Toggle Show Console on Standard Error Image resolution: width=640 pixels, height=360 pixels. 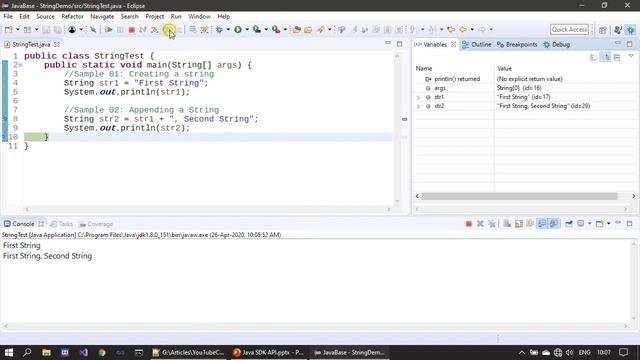553,224
